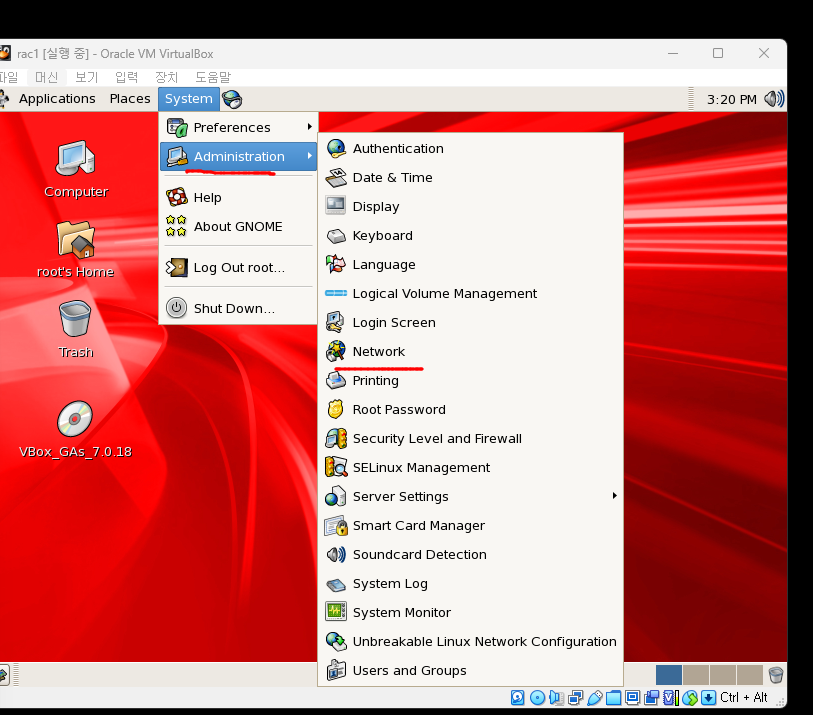This screenshot has height=715, width=813.
Task: Switch to first blue workspace
Action: pos(669,675)
